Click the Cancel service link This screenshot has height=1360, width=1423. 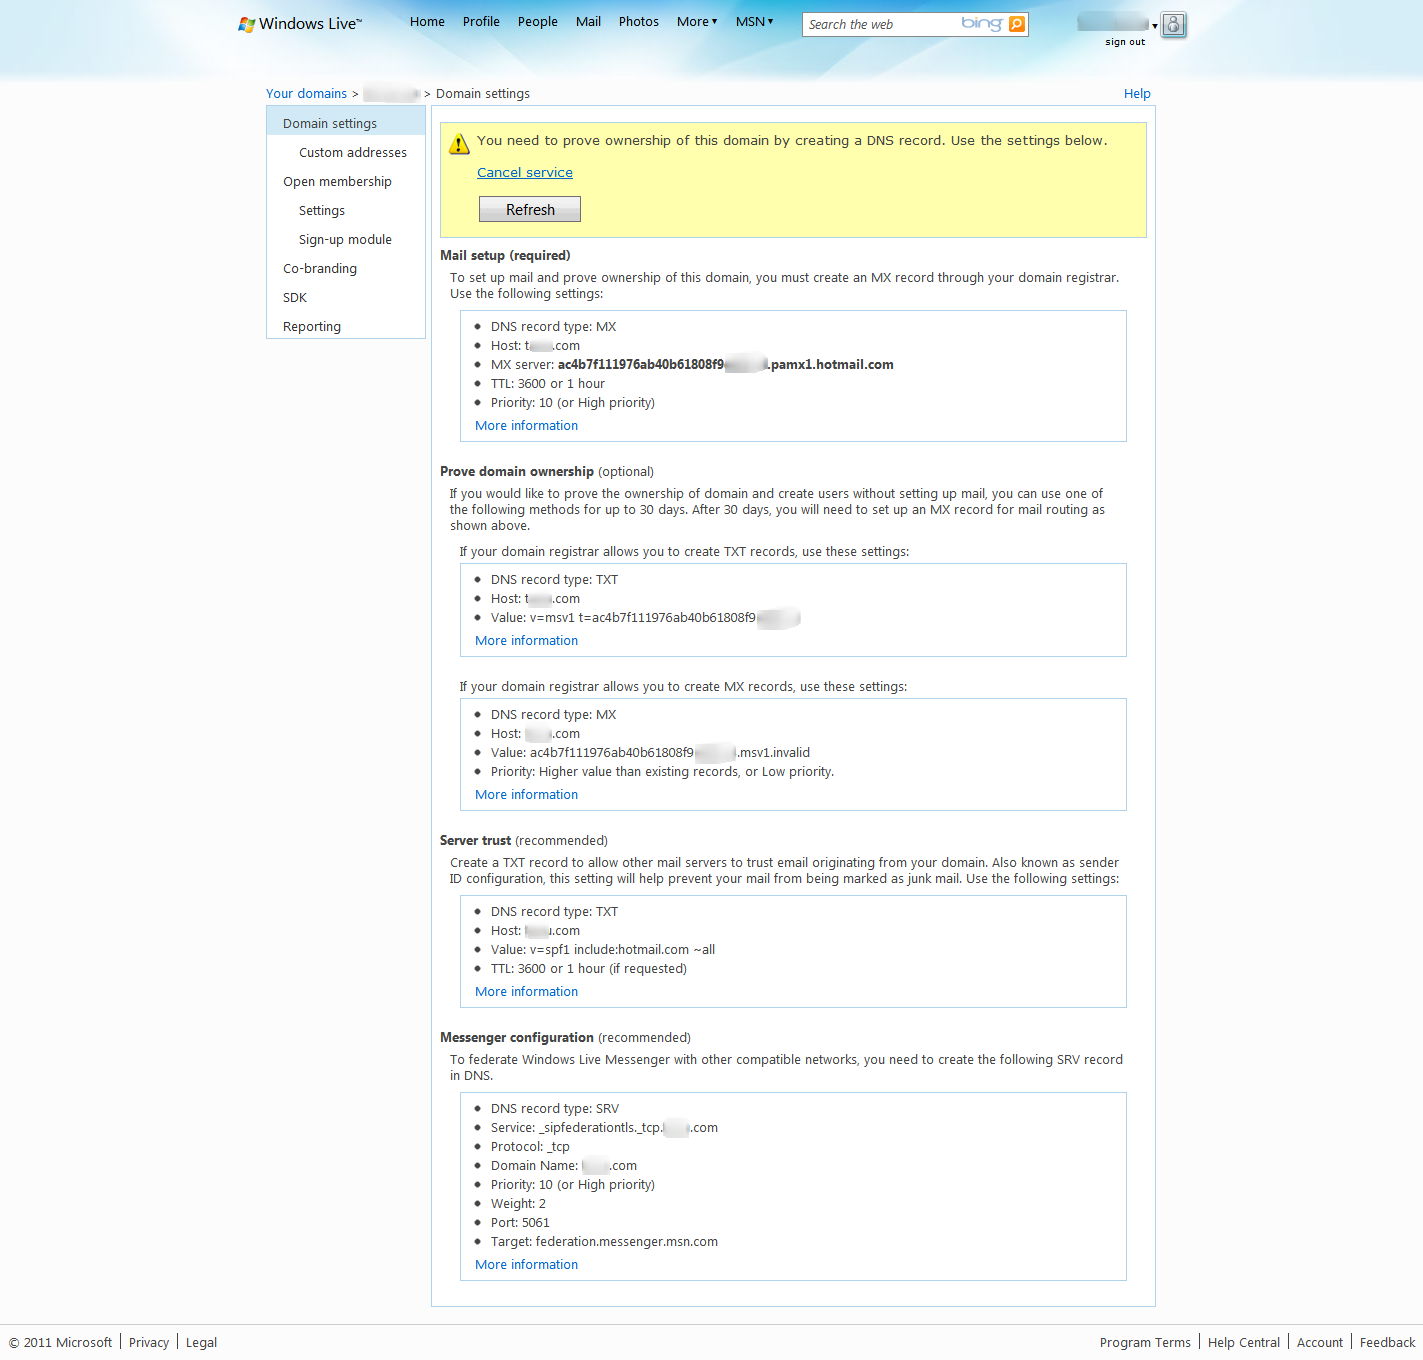[x=525, y=172]
